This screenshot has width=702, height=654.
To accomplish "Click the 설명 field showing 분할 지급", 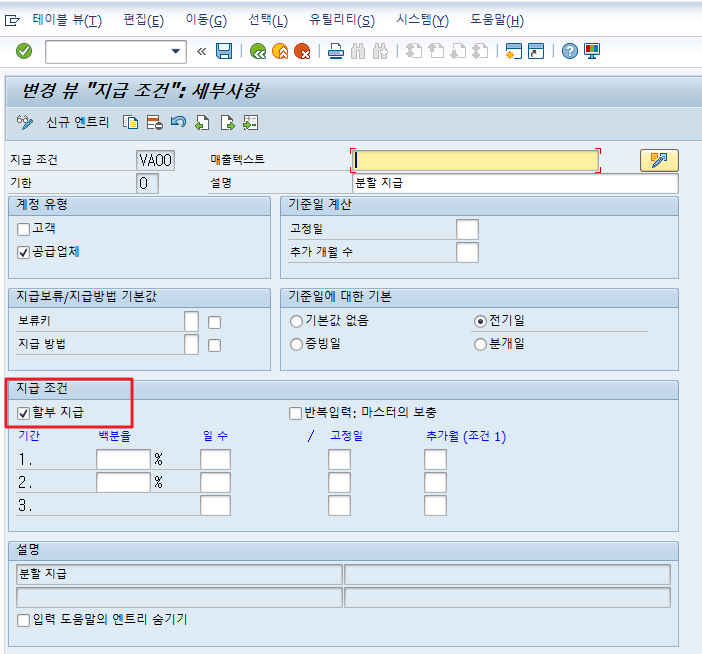I will click(515, 183).
